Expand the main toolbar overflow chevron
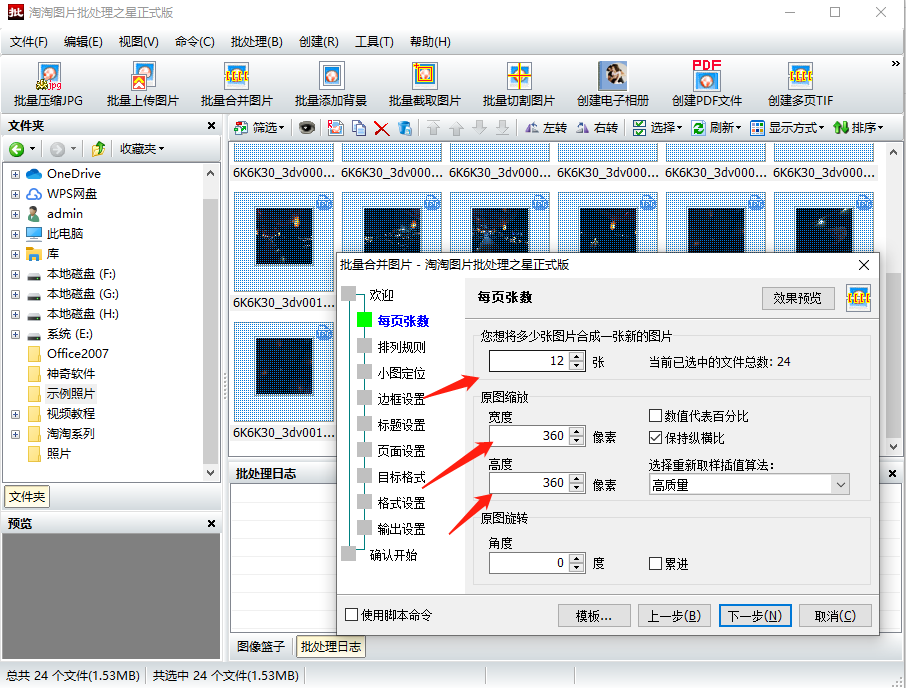Image resolution: width=906 pixels, height=688 pixels. [x=896, y=64]
